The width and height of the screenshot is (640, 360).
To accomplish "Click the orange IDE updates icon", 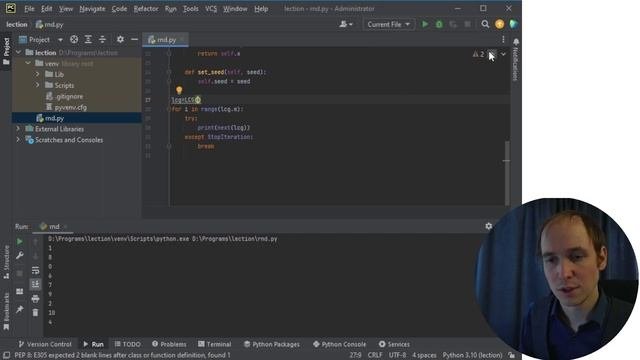I will 500,24.
